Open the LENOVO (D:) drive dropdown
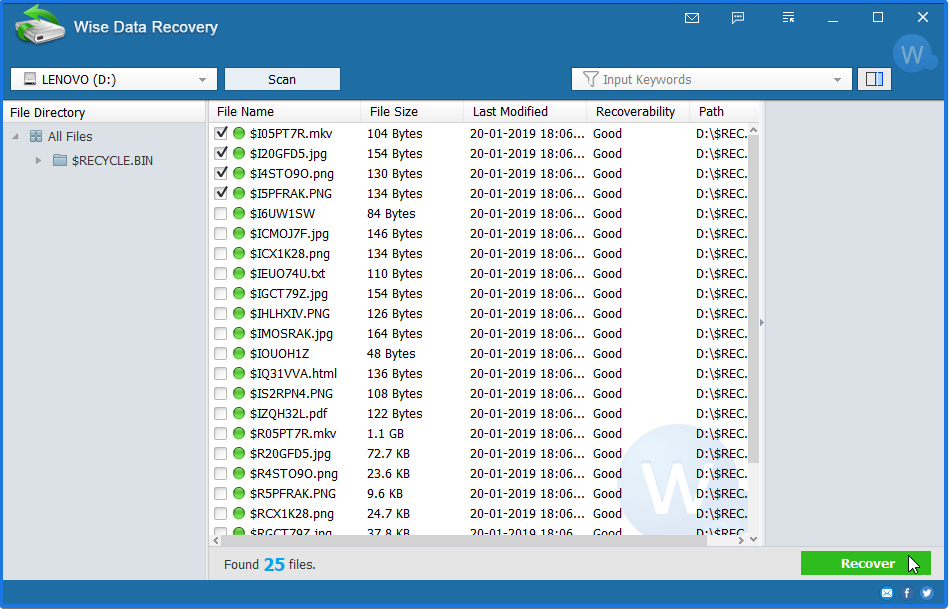This screenshot has height=609, width=949. [x=114, y=79]
